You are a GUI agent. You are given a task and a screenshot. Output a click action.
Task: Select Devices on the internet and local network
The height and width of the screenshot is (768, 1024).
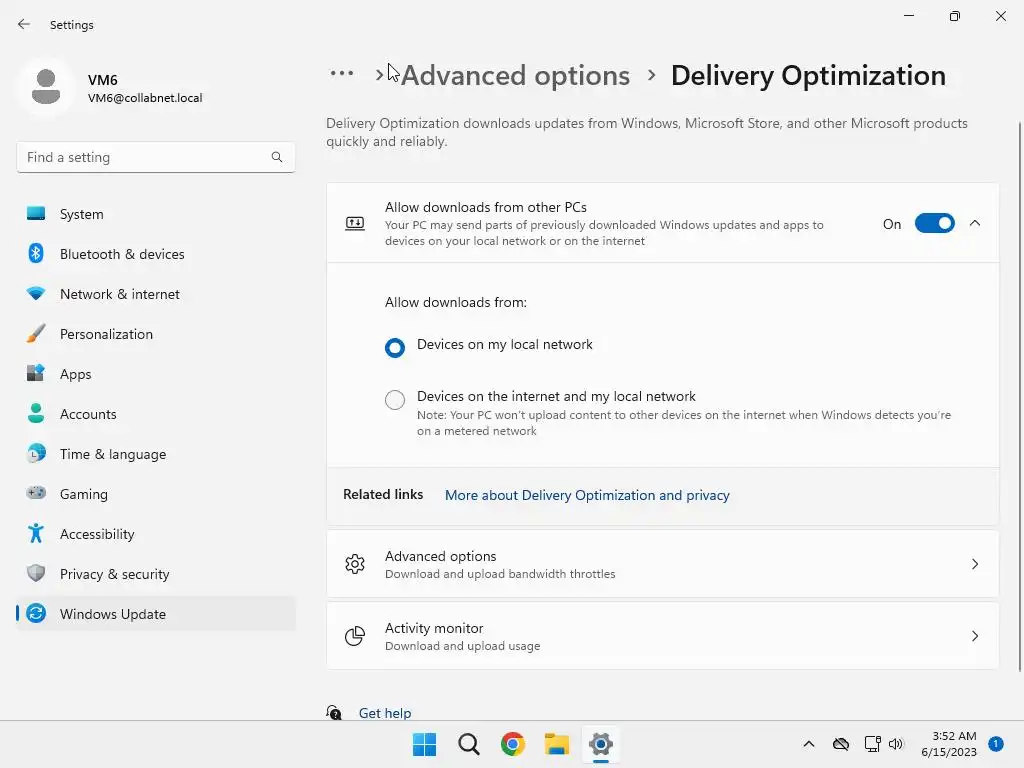pyautogui.click(x=395, y=400)
